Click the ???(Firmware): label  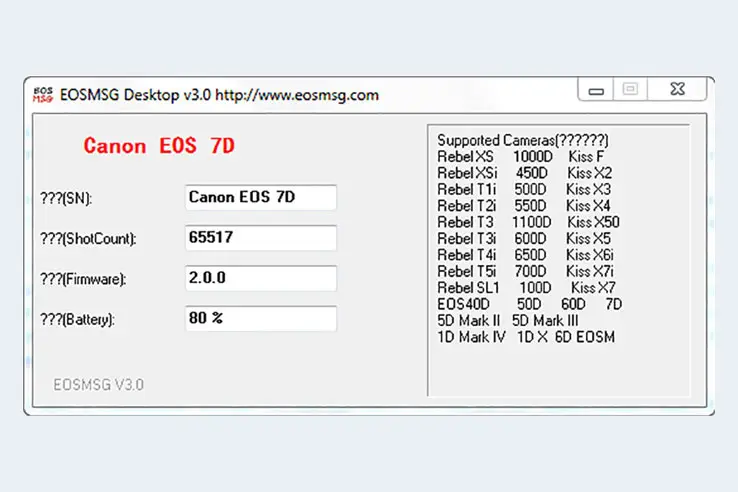click(x=83, y=279)
